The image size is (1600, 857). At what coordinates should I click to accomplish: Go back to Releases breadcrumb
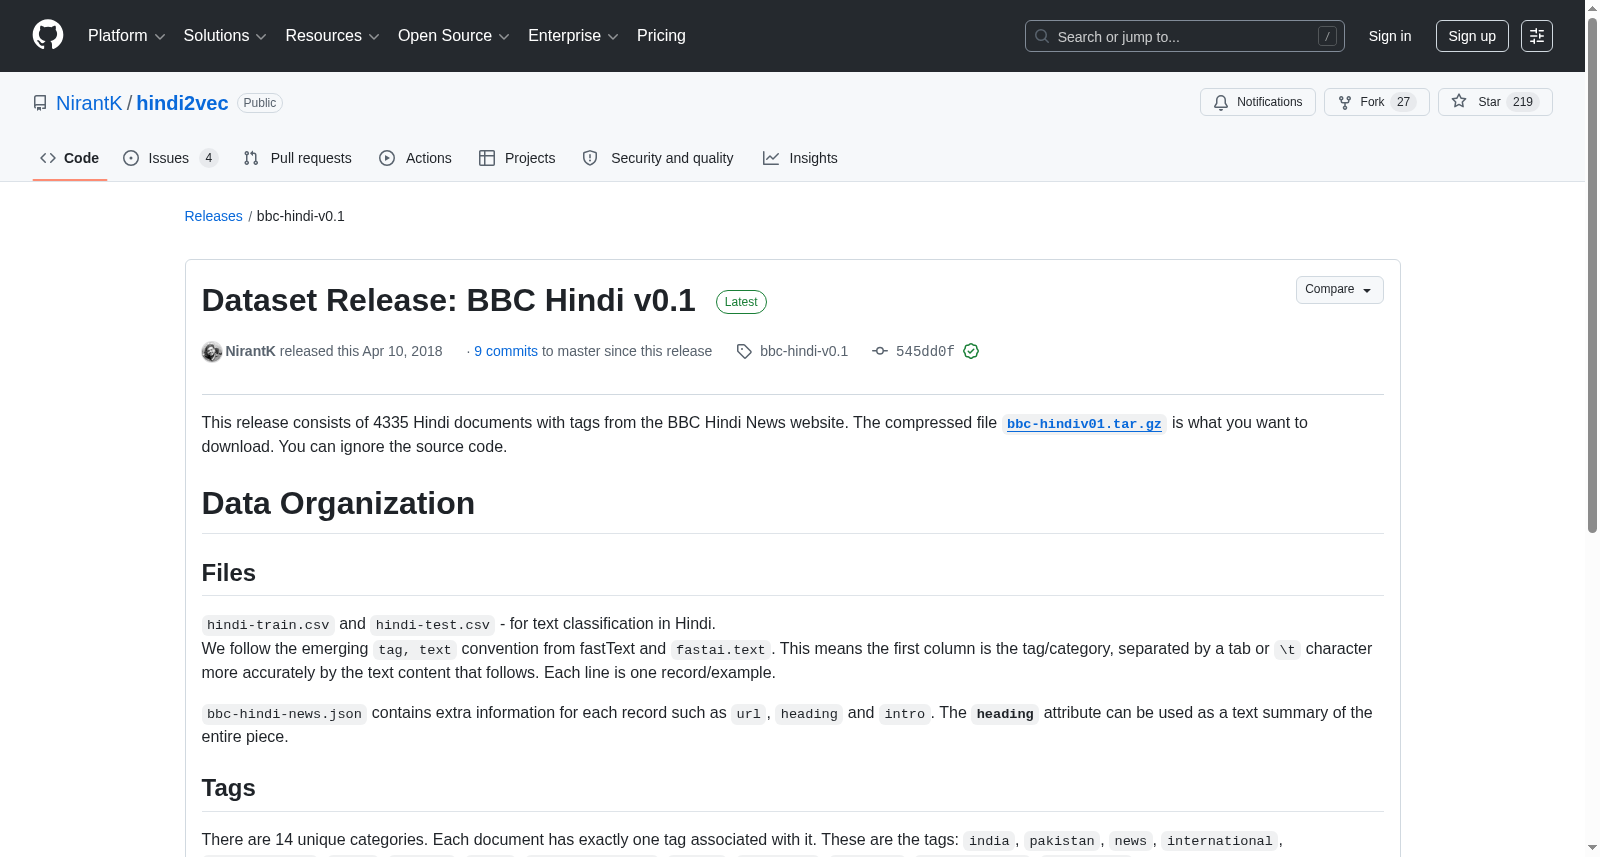click(x=214, y=216)
